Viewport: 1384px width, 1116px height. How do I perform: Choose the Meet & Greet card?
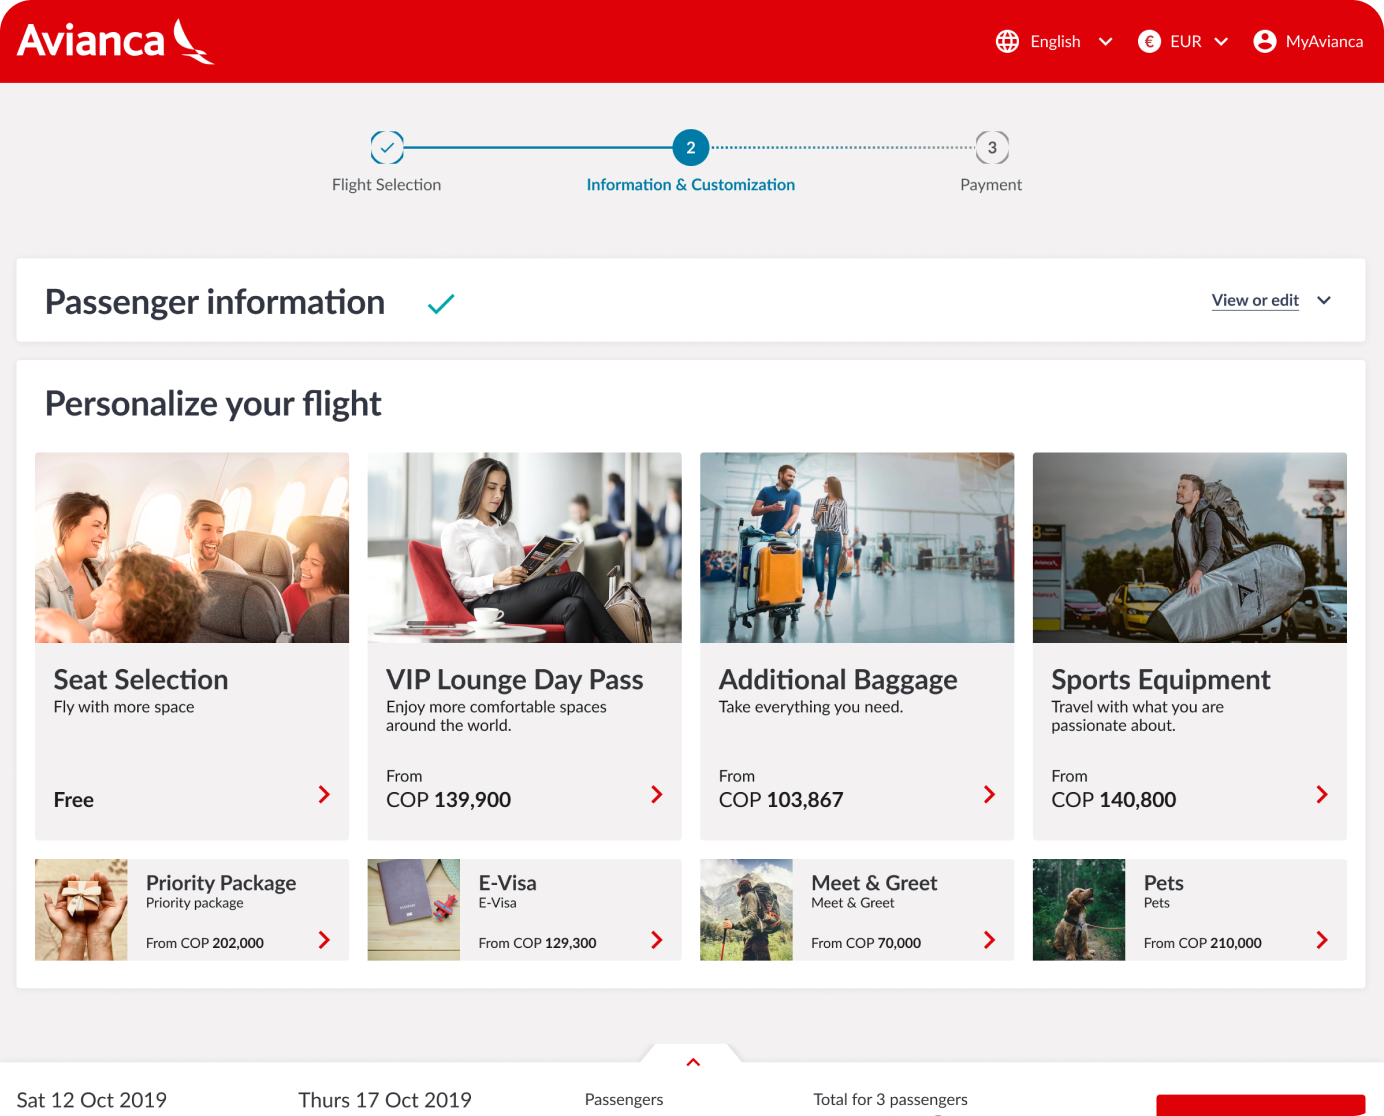tap(856, 910)
